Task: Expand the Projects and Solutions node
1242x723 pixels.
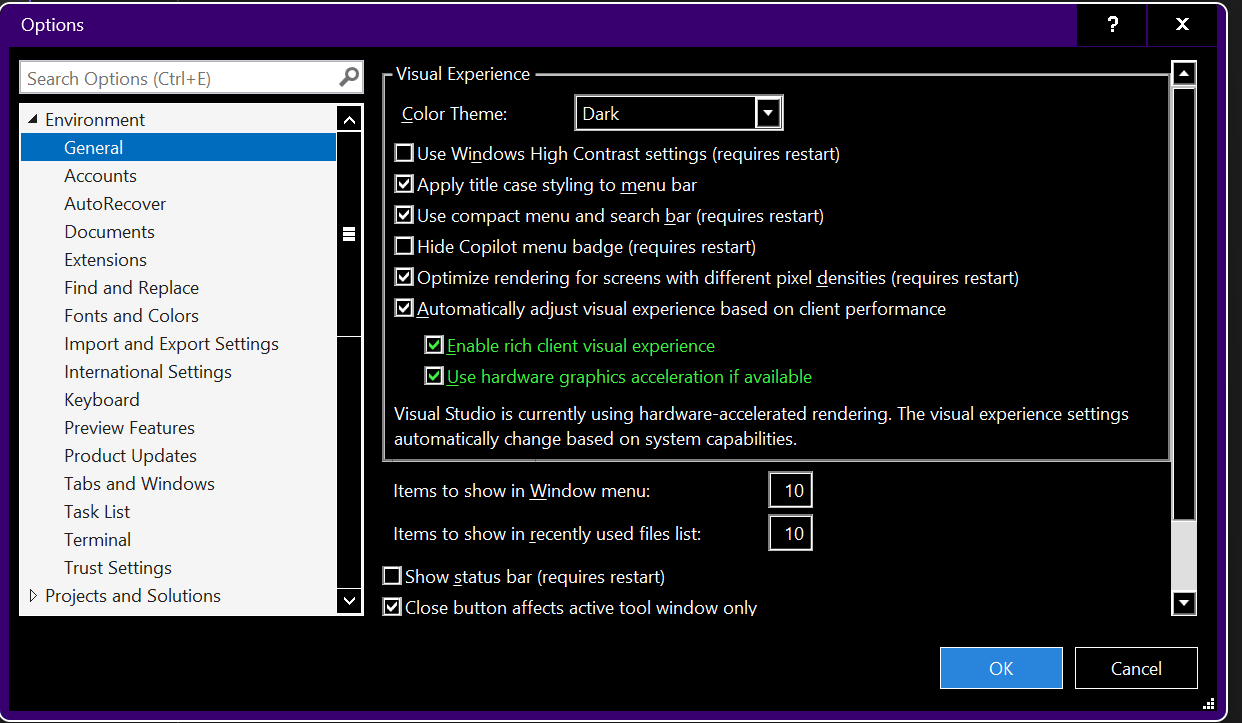Action: coord(33,595)
